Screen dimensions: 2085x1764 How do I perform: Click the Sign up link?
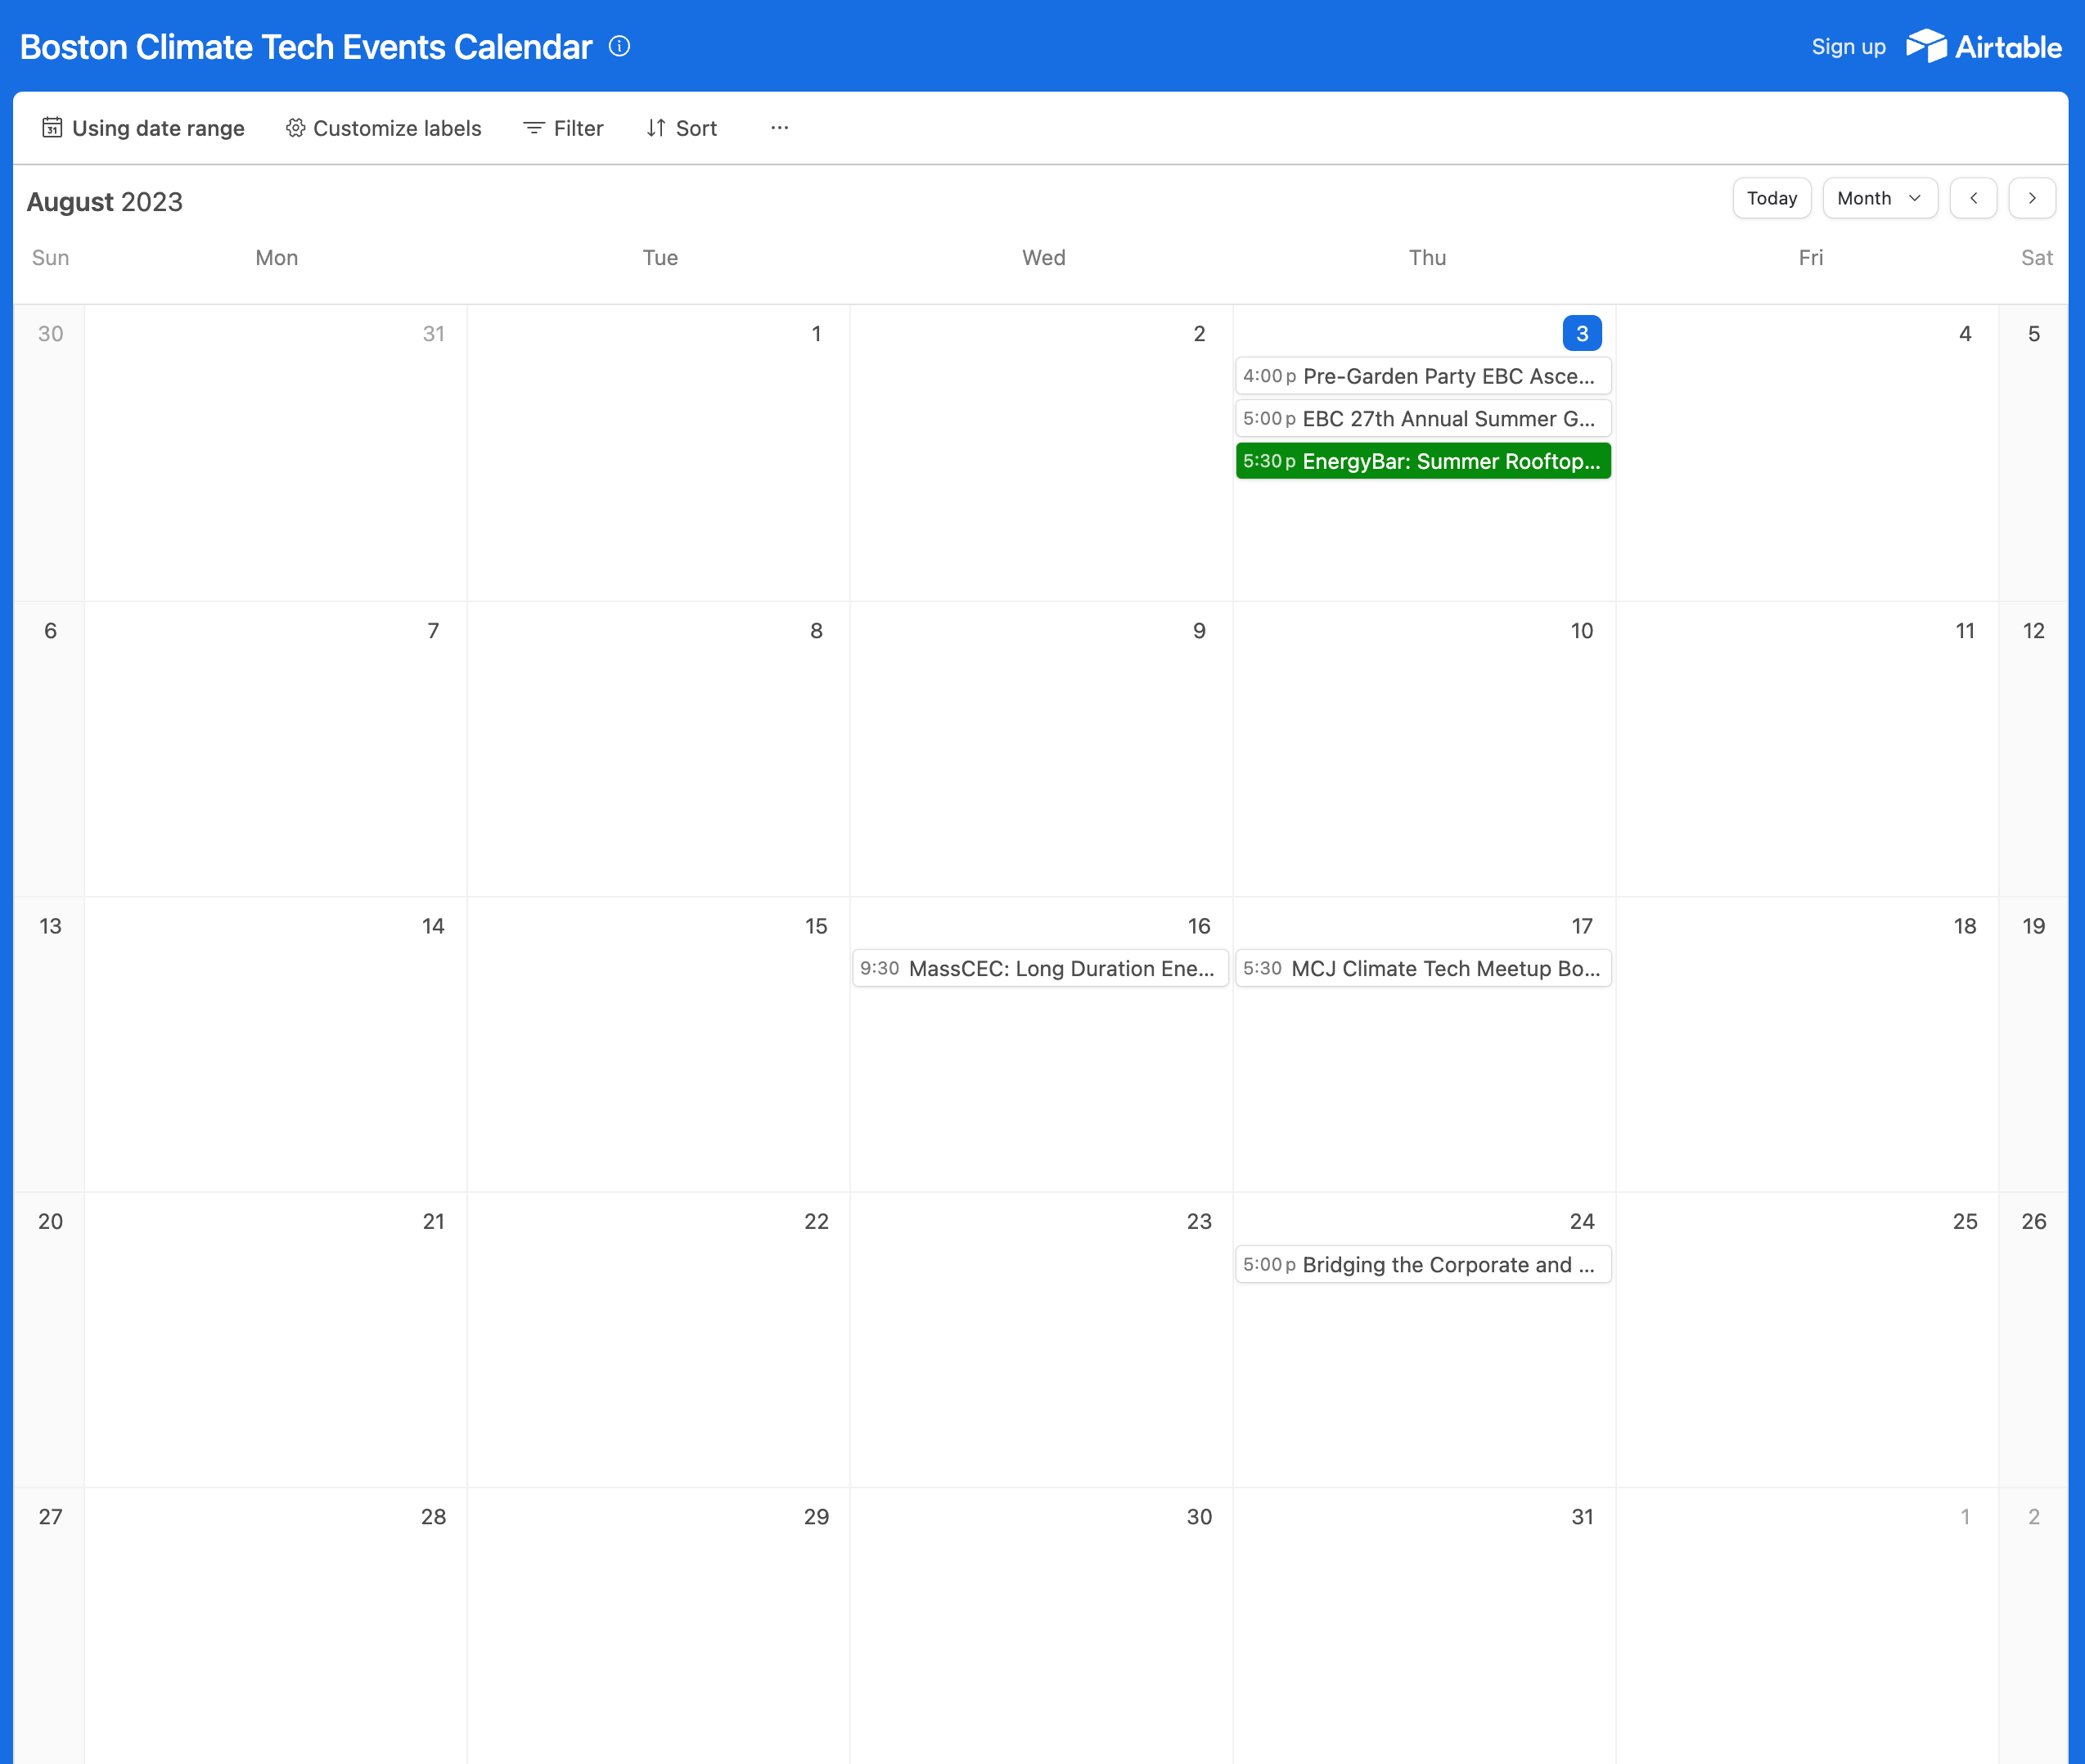1848,47
